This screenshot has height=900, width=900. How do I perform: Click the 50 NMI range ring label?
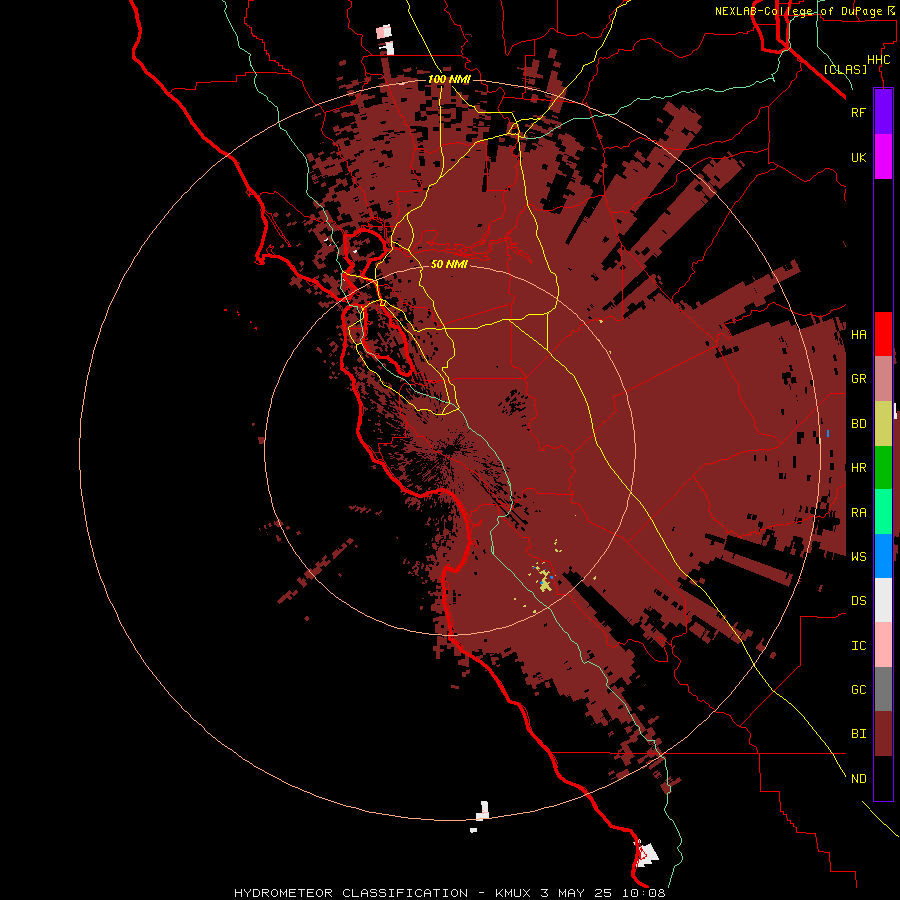tap(449, 264)
